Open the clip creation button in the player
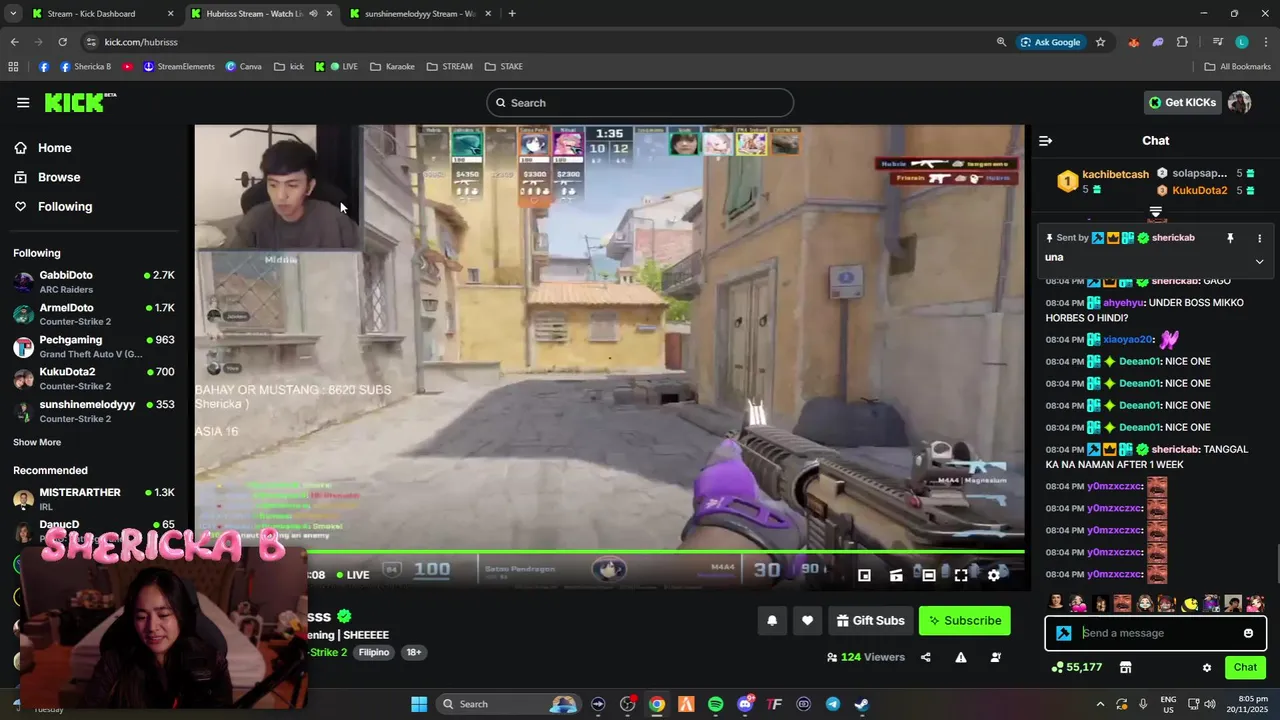 [x=896, y=575]
